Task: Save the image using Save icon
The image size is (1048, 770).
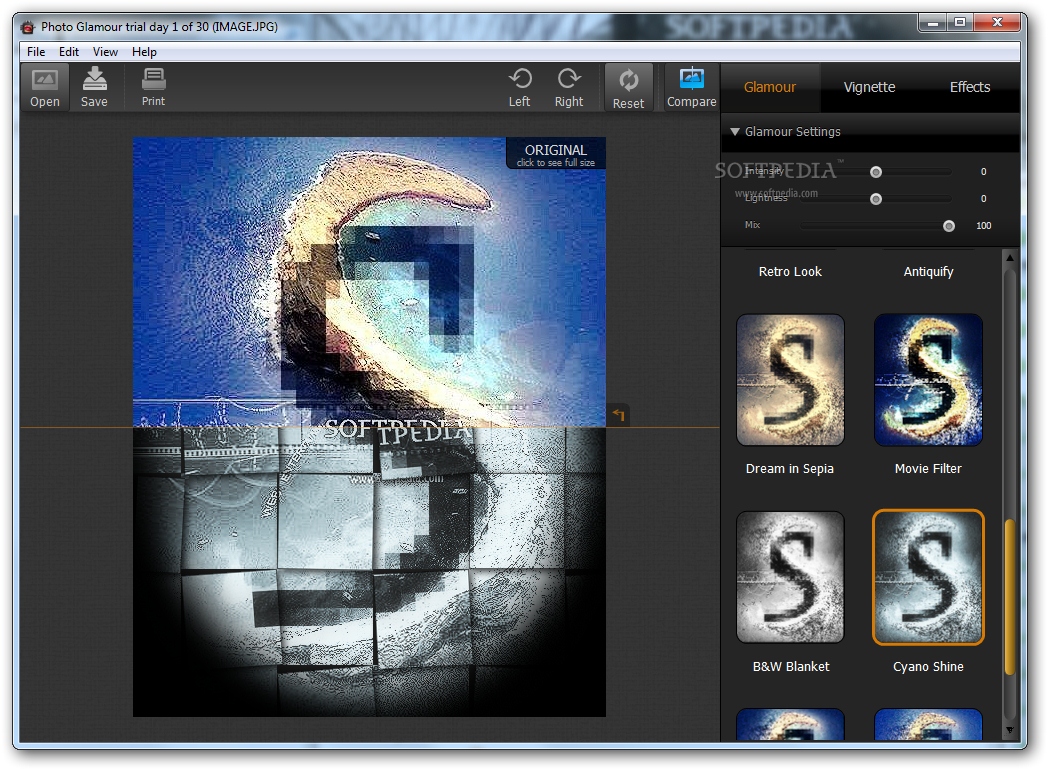Action: pos(94,87)
